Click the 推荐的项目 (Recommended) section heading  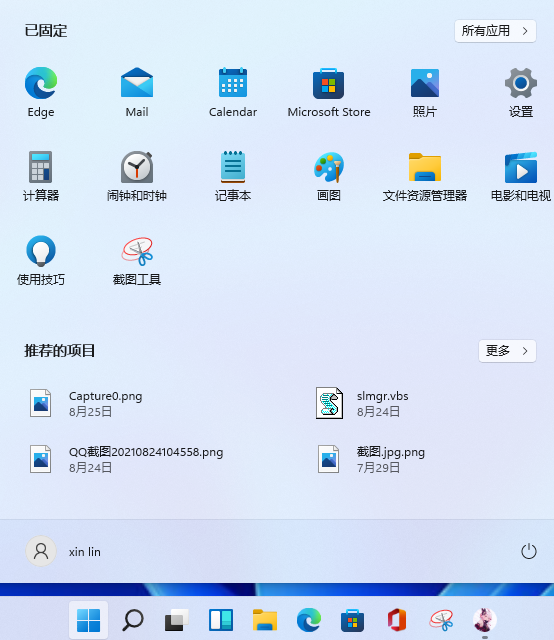[60, 351]
